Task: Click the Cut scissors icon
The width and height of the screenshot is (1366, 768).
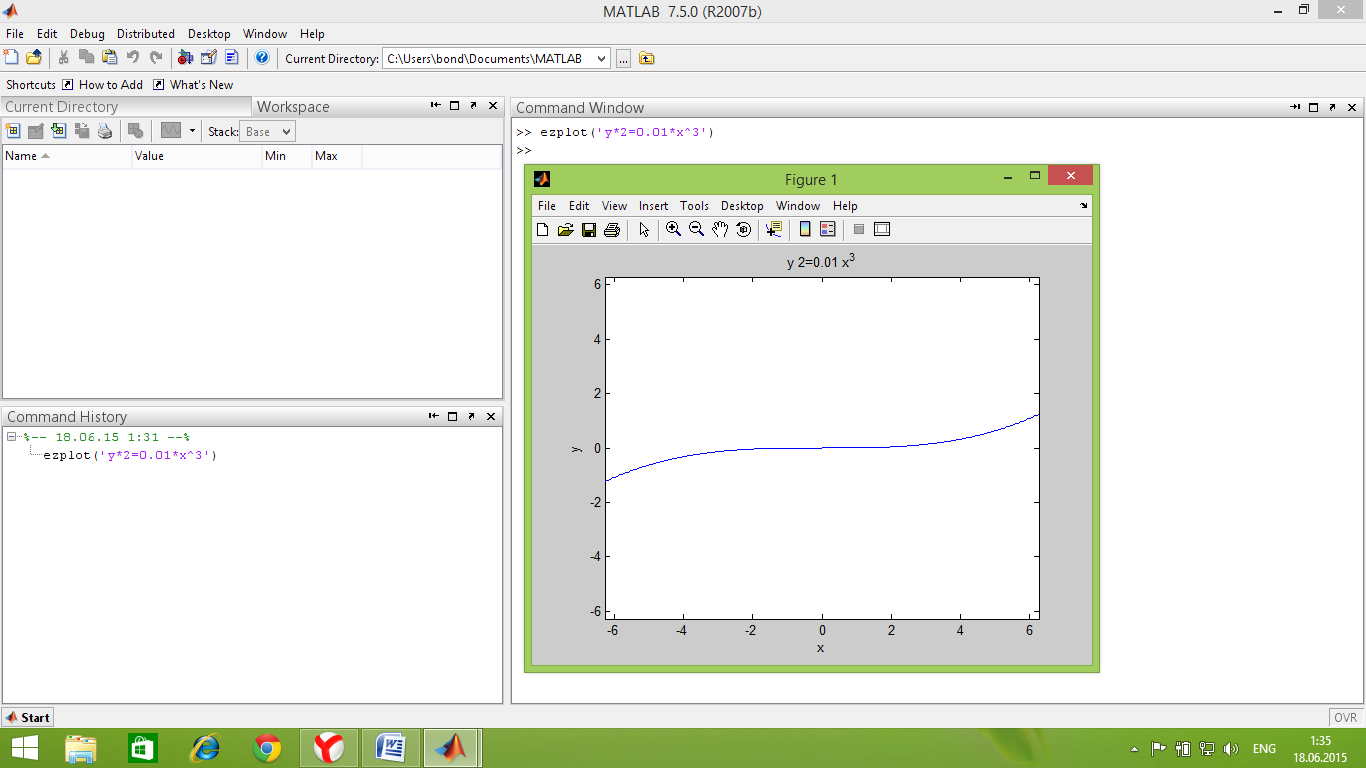Action: (x=64, y=58)
